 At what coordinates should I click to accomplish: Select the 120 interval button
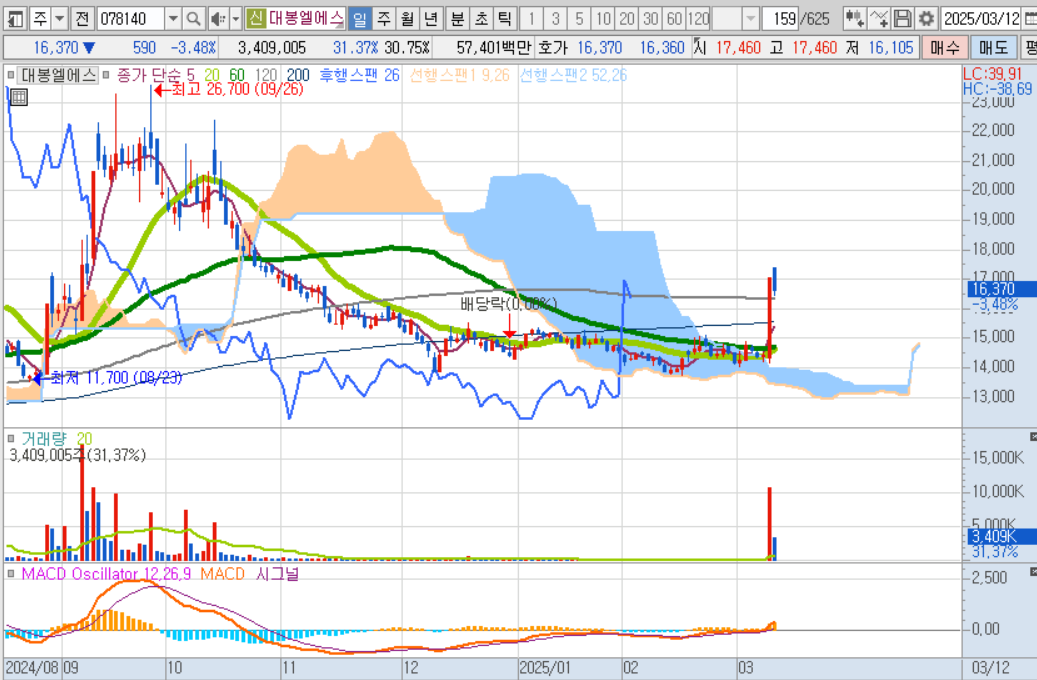[699, 19]
